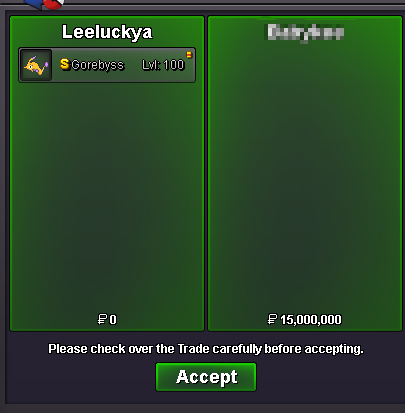Viewport: 405px width, 413px height.
Task: Click the 15,000,000 money offer
Action: pos(311,320)
